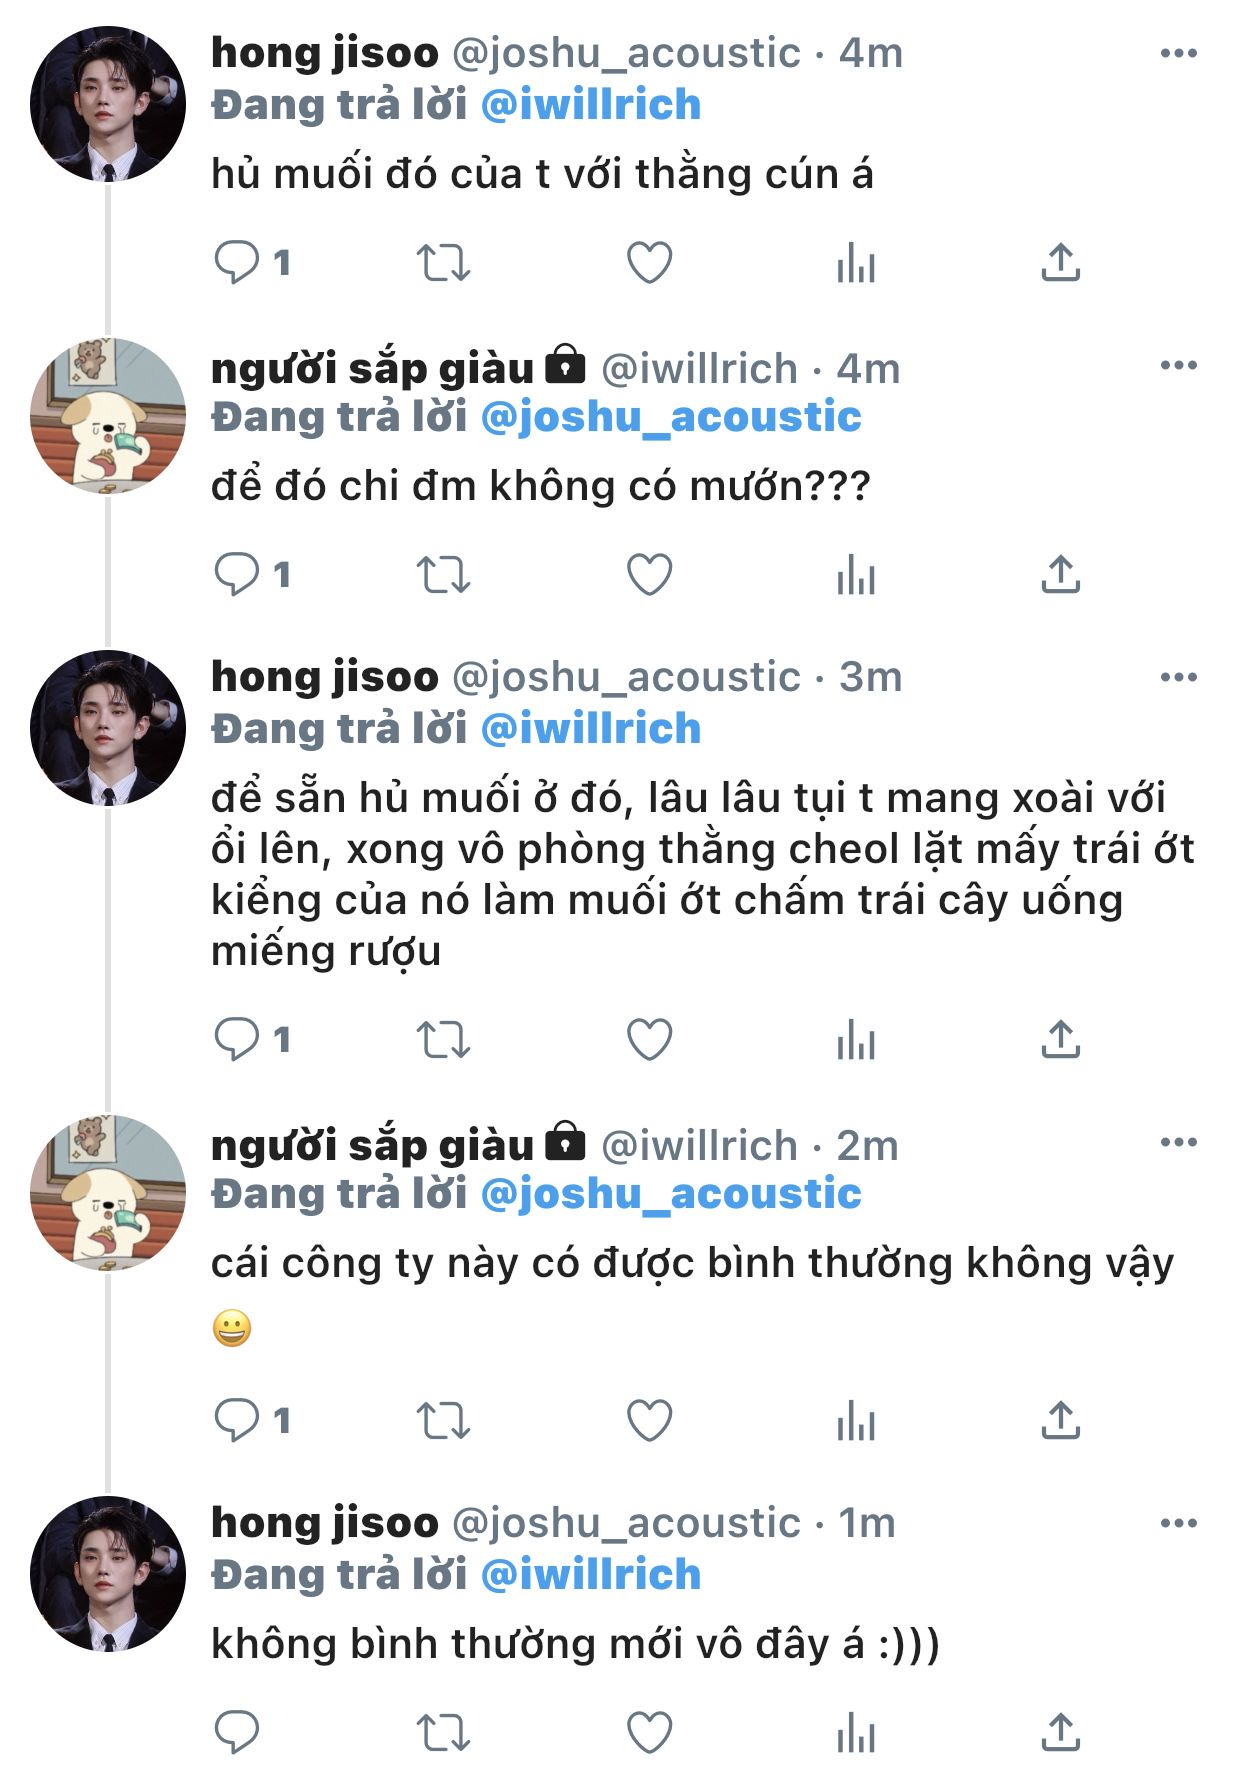Open more options for the 'để đó chi' tweet
This screenshot has height=1774, width=1242.
[x=1178, y=366]
